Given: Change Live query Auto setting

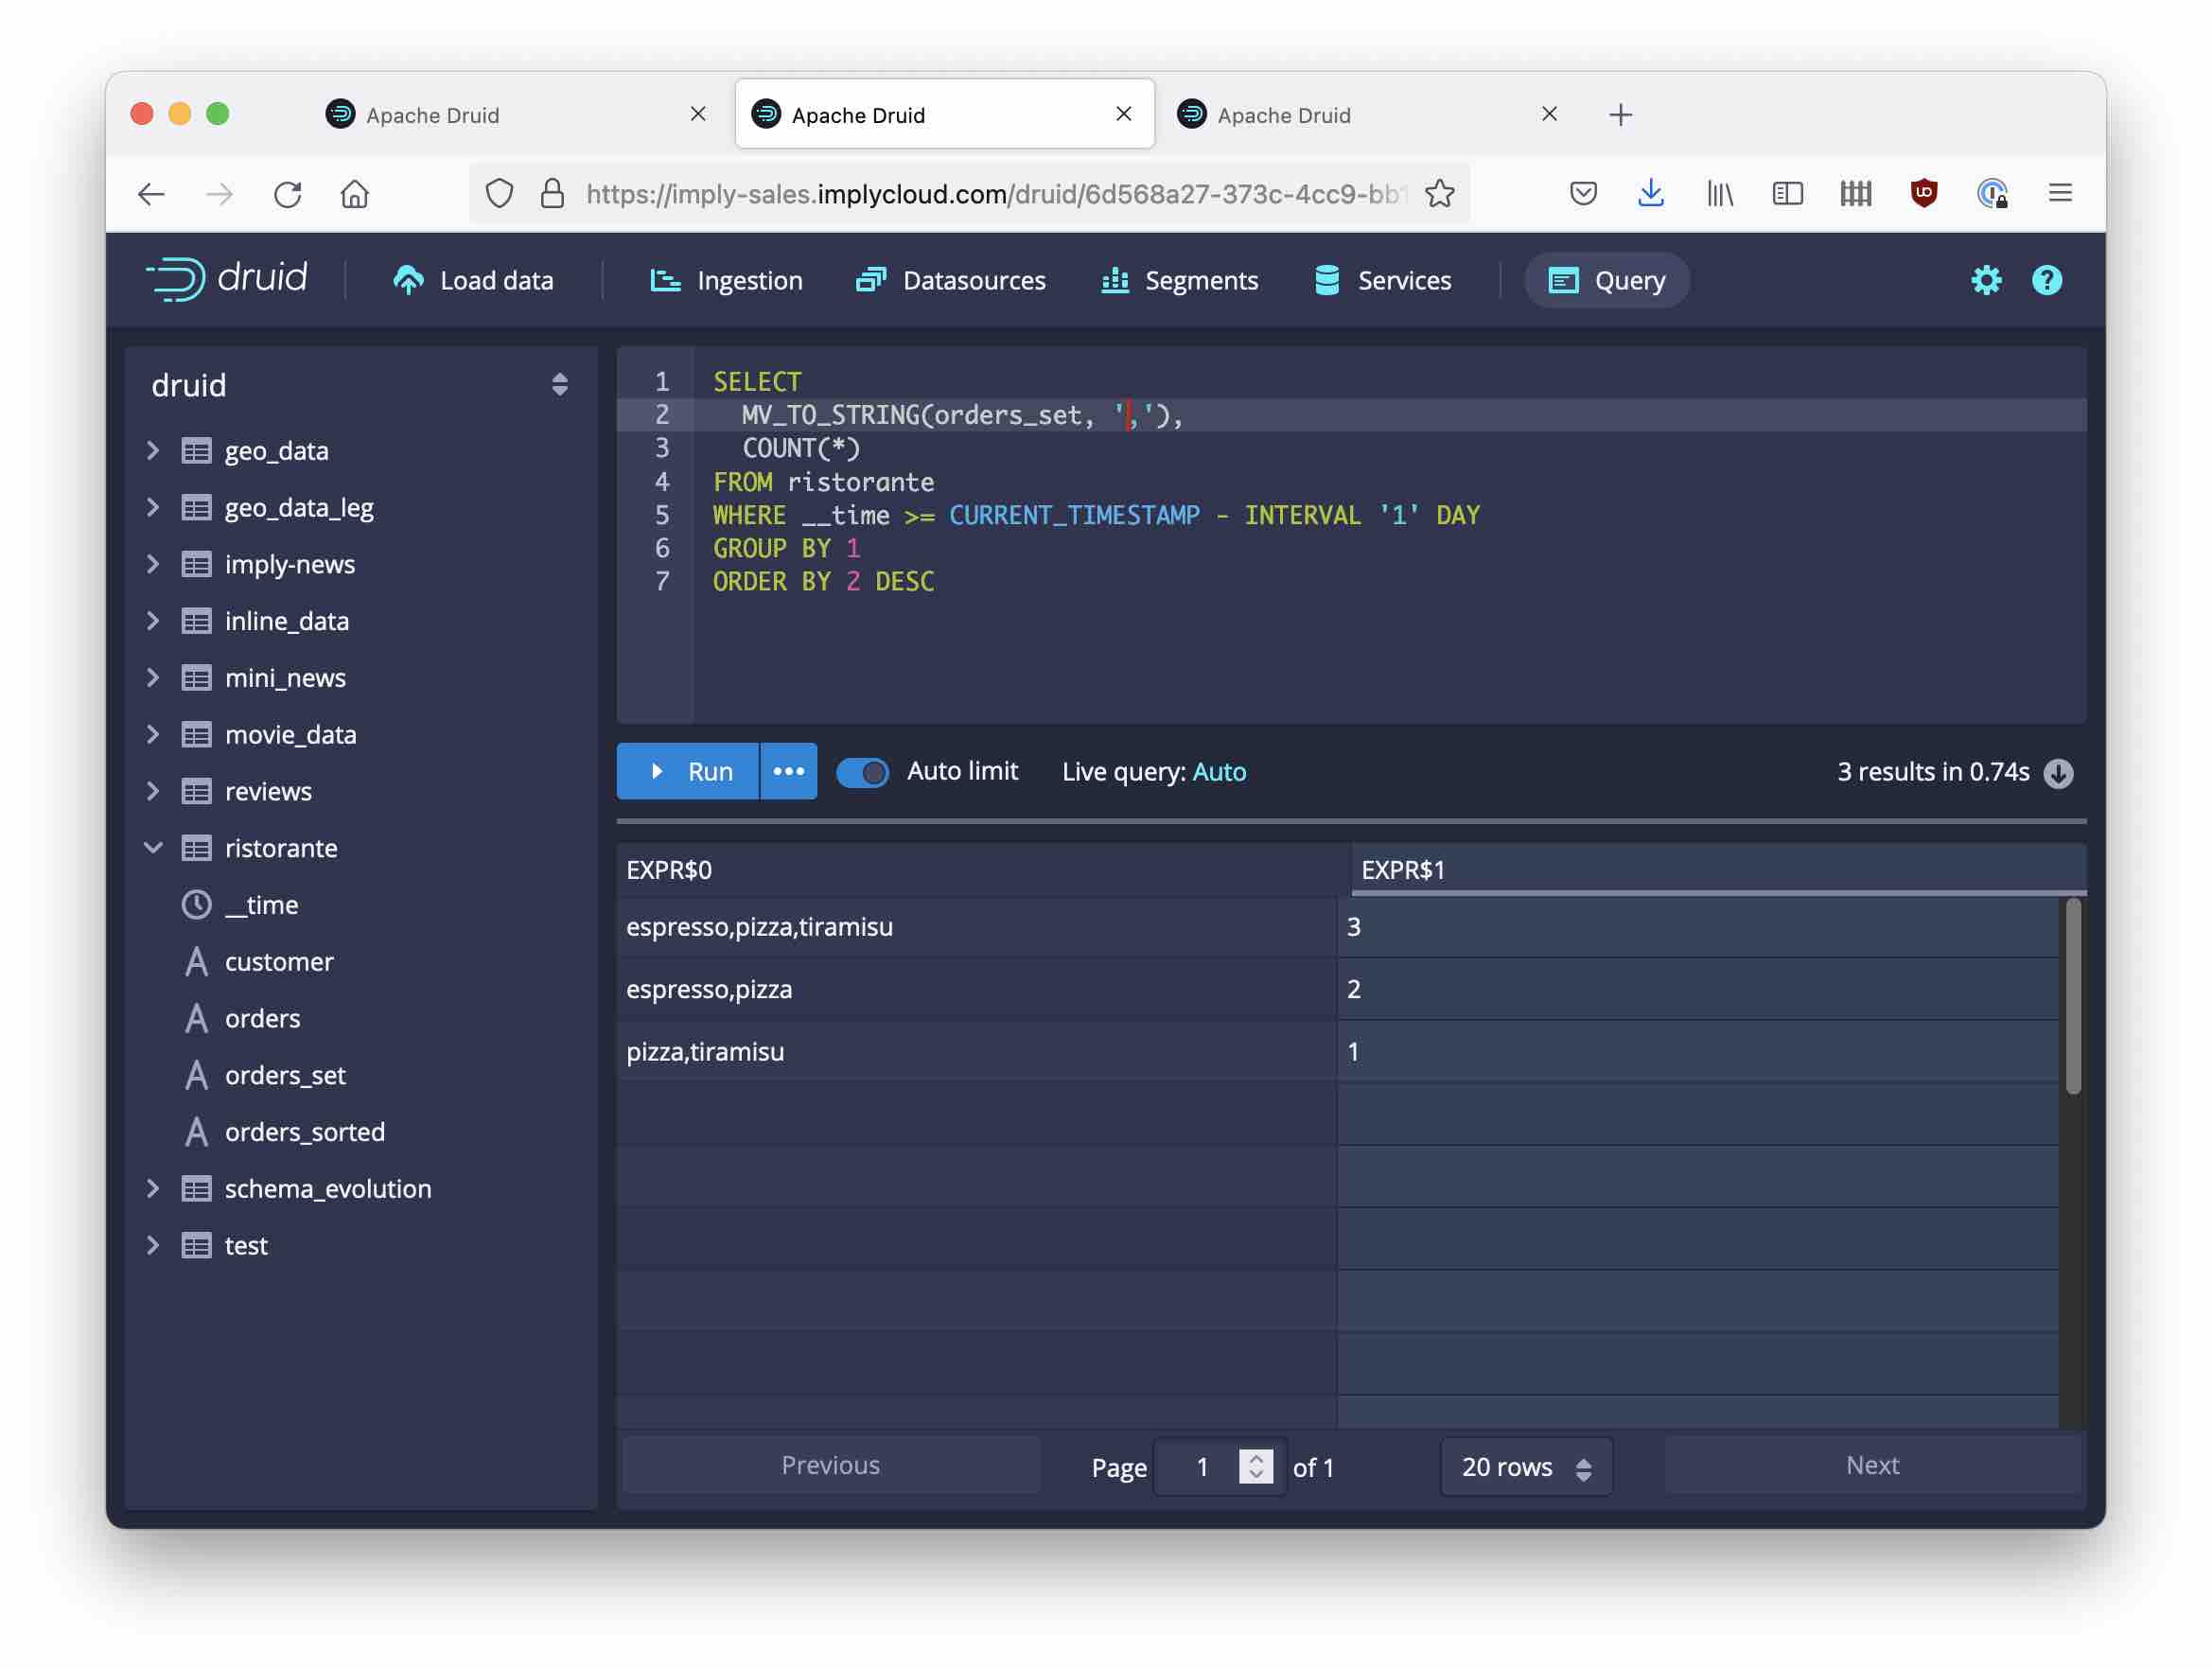Looking at the screenshot, I should pos(1219,772).
